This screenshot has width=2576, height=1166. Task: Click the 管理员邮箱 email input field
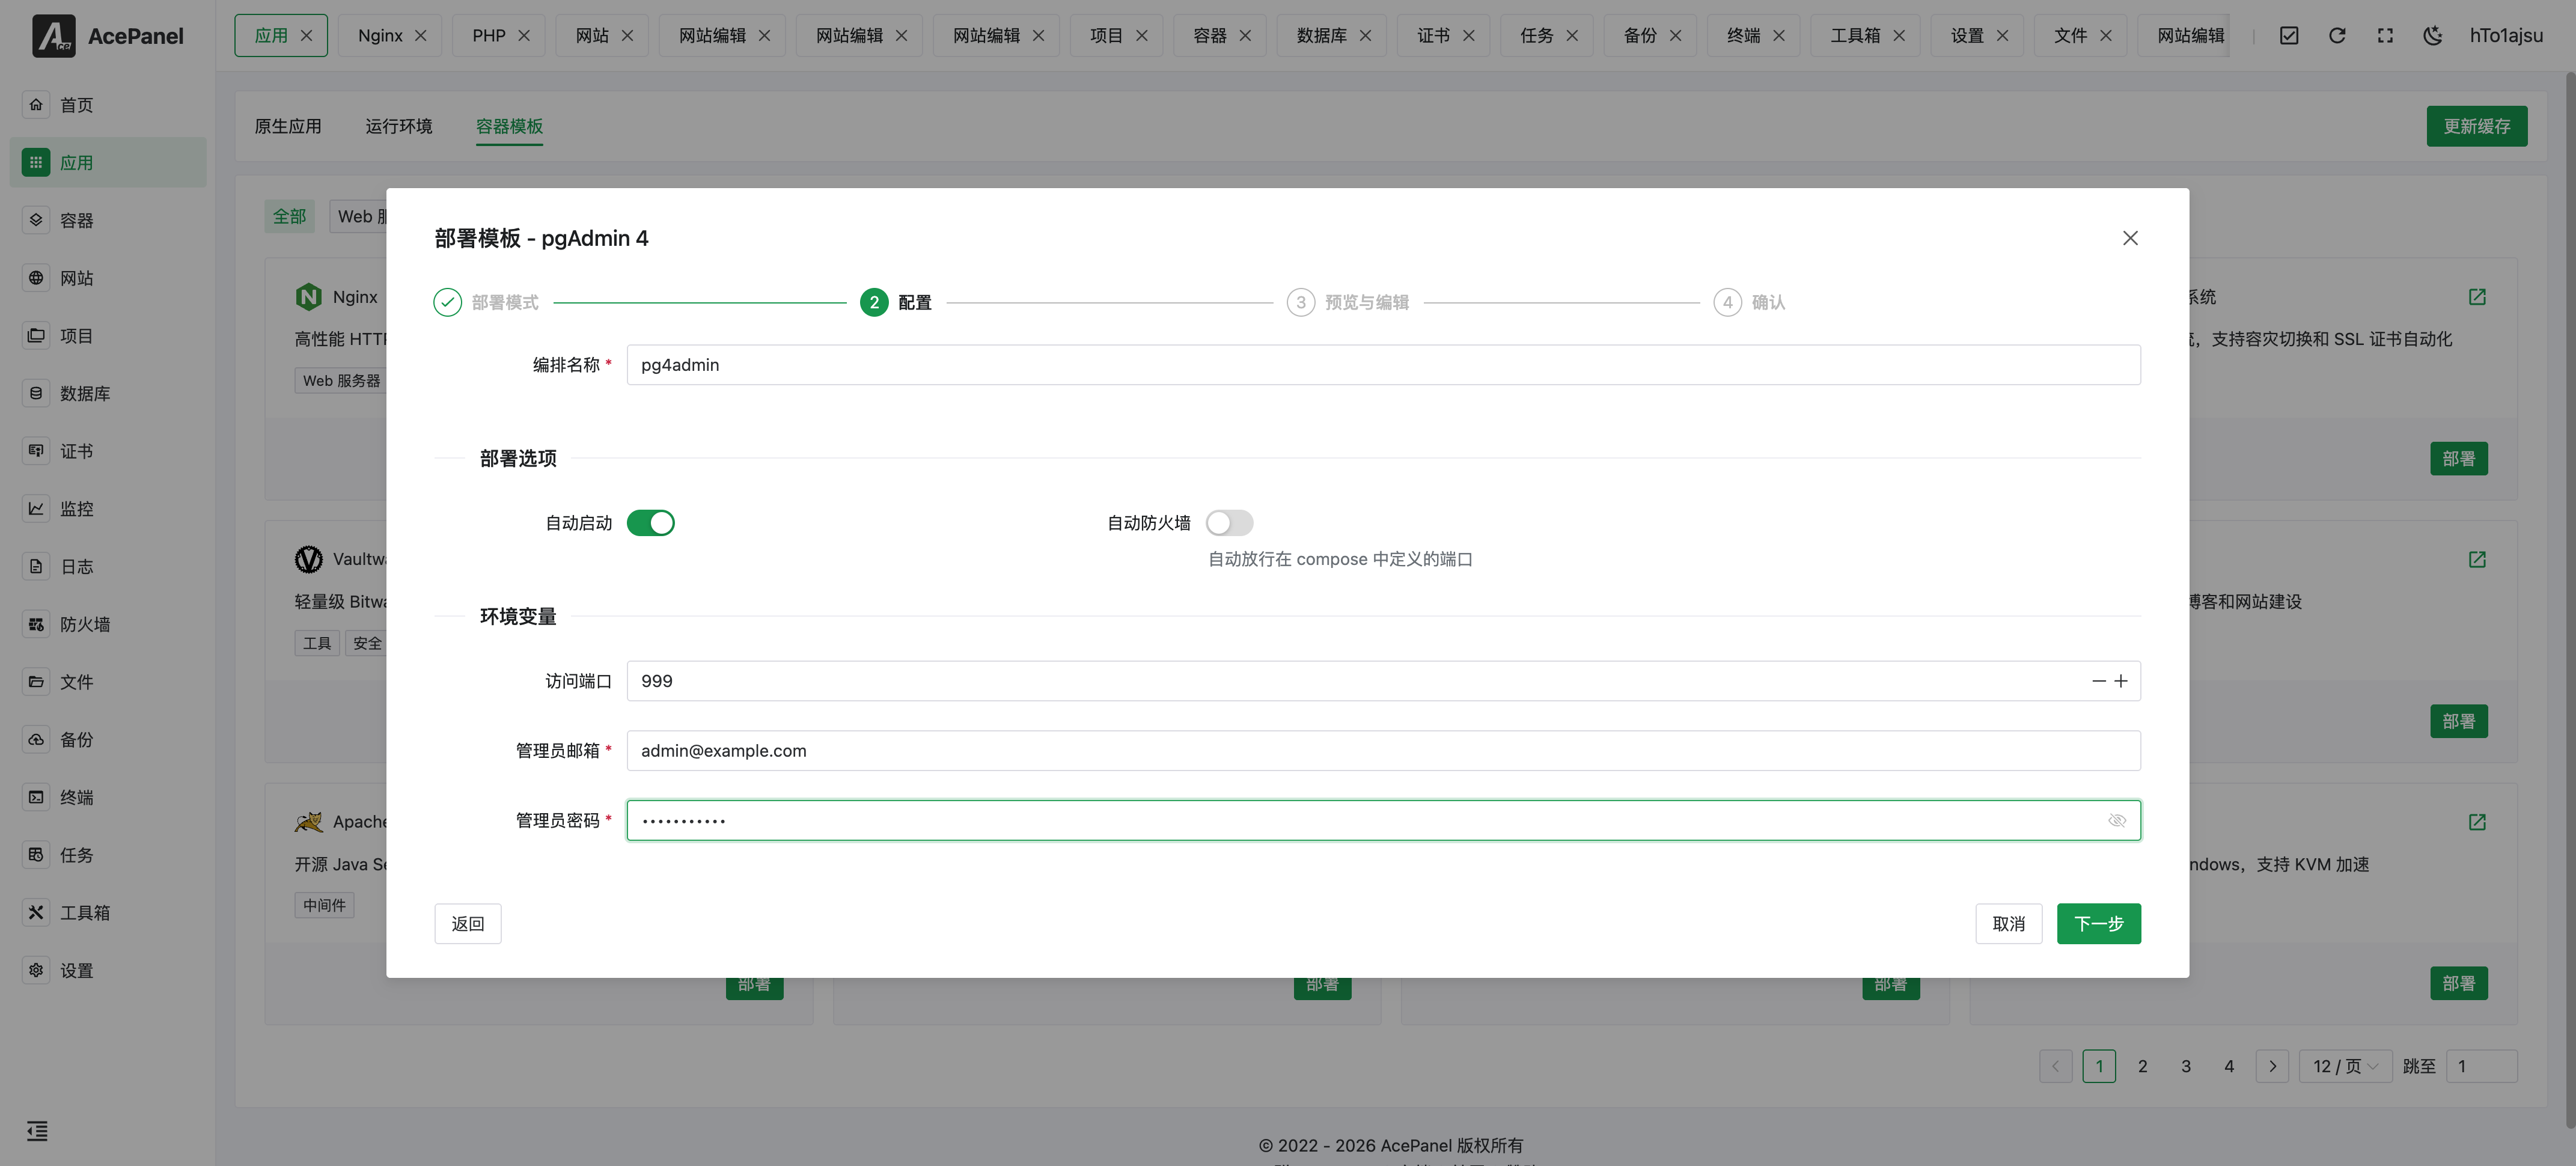tap(1382, 751)
